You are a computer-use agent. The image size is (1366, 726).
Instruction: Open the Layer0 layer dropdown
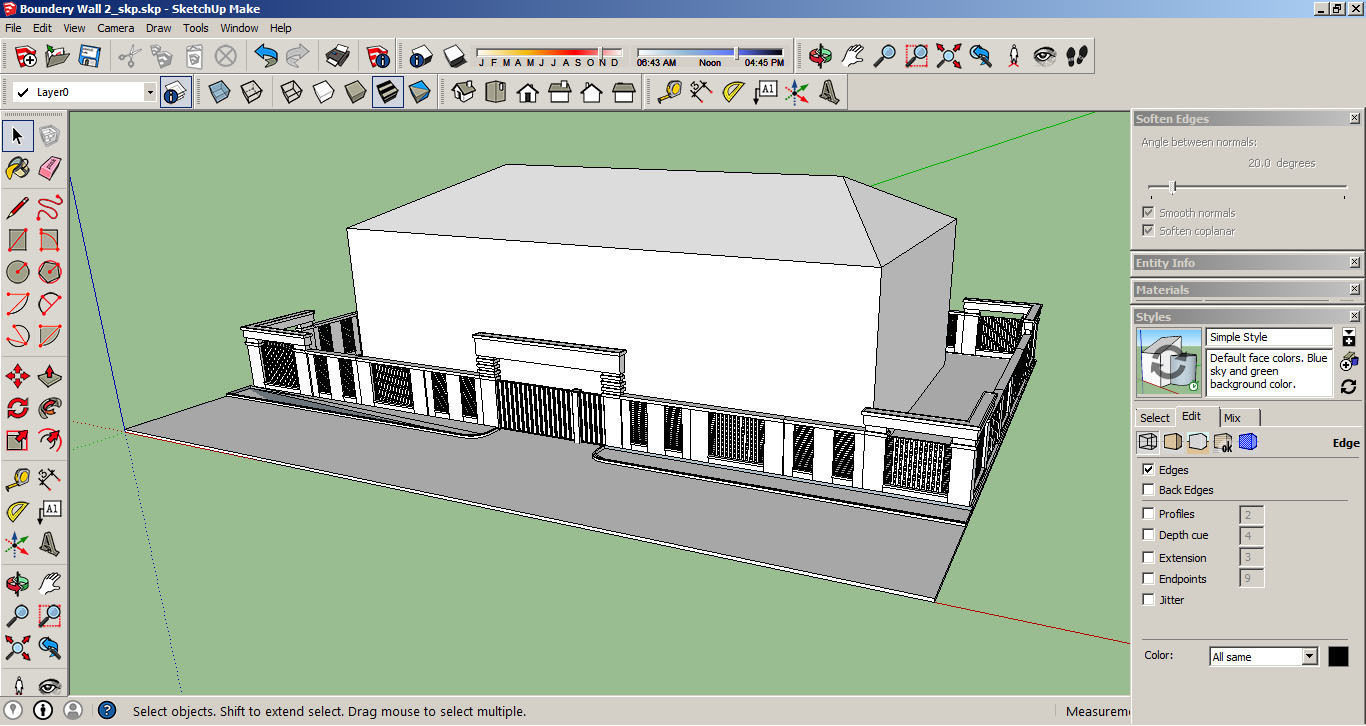(150, 92)
